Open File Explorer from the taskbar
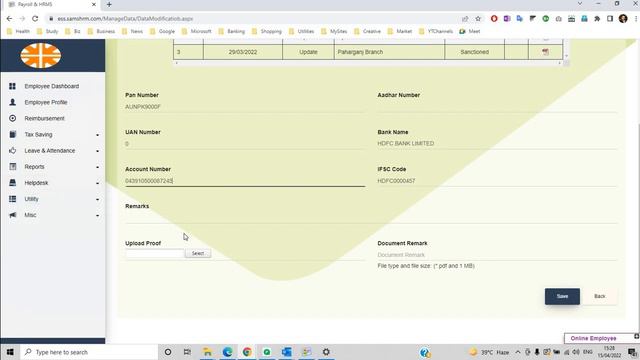This screenshot has width=640, height=360. coord(207,352)
